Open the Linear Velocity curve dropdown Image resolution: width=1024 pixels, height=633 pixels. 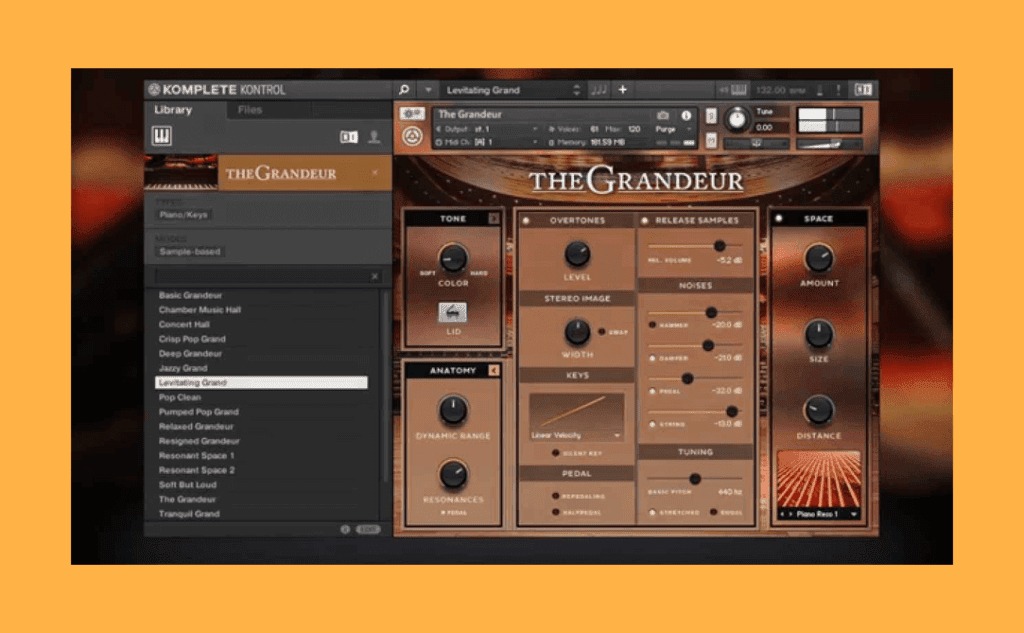576,436
